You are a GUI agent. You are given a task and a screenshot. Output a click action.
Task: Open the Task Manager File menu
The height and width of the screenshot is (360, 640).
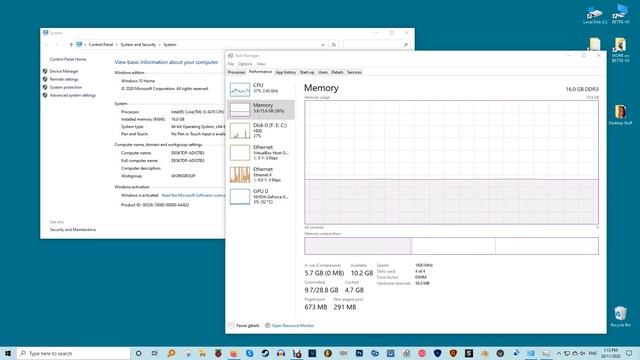231,64
